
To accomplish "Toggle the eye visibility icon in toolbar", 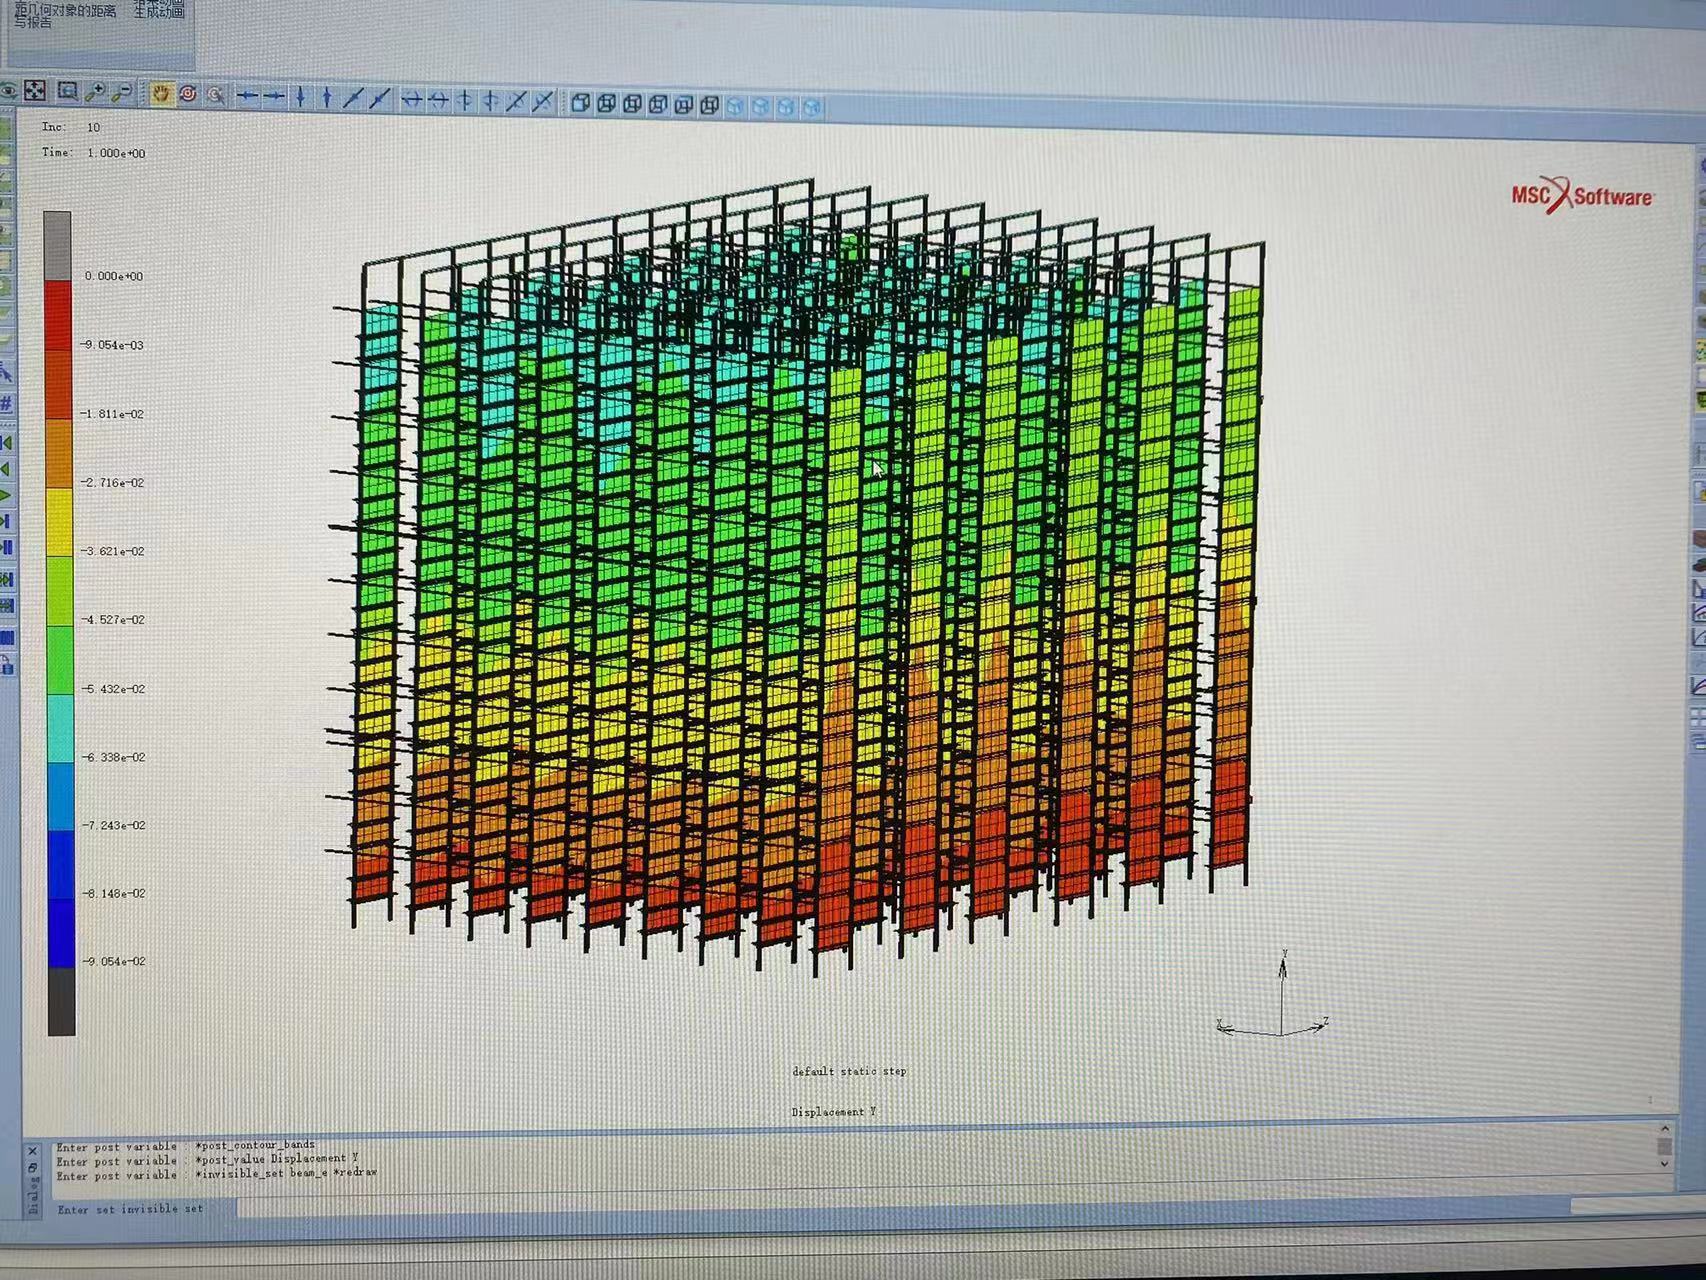I will (8, 91).
